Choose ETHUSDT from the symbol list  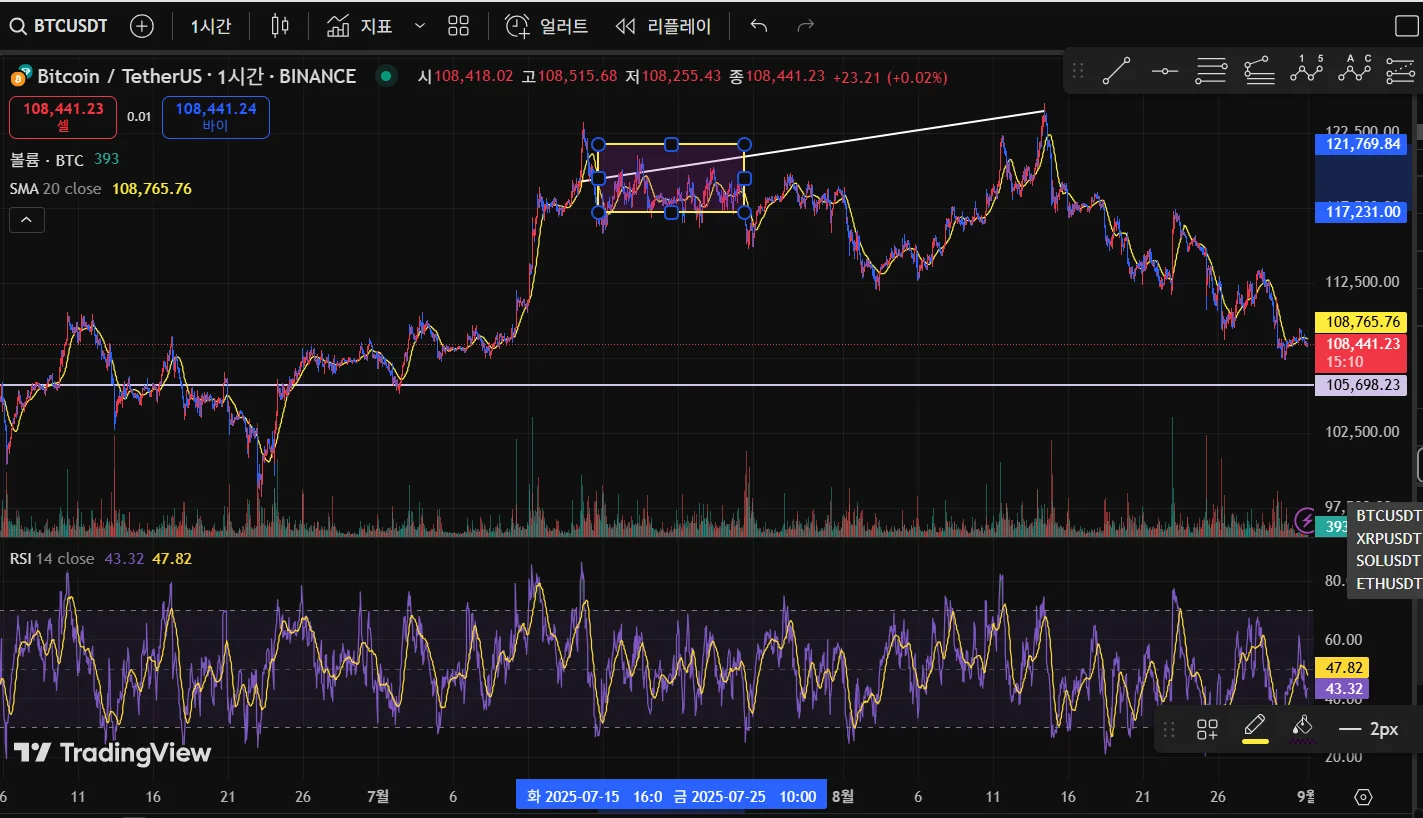[x=1388, y=584]
